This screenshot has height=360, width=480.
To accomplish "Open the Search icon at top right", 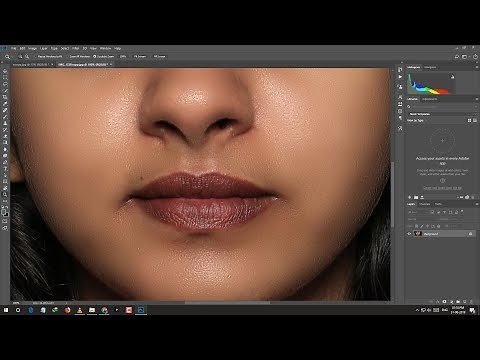I will pos(457,57).
